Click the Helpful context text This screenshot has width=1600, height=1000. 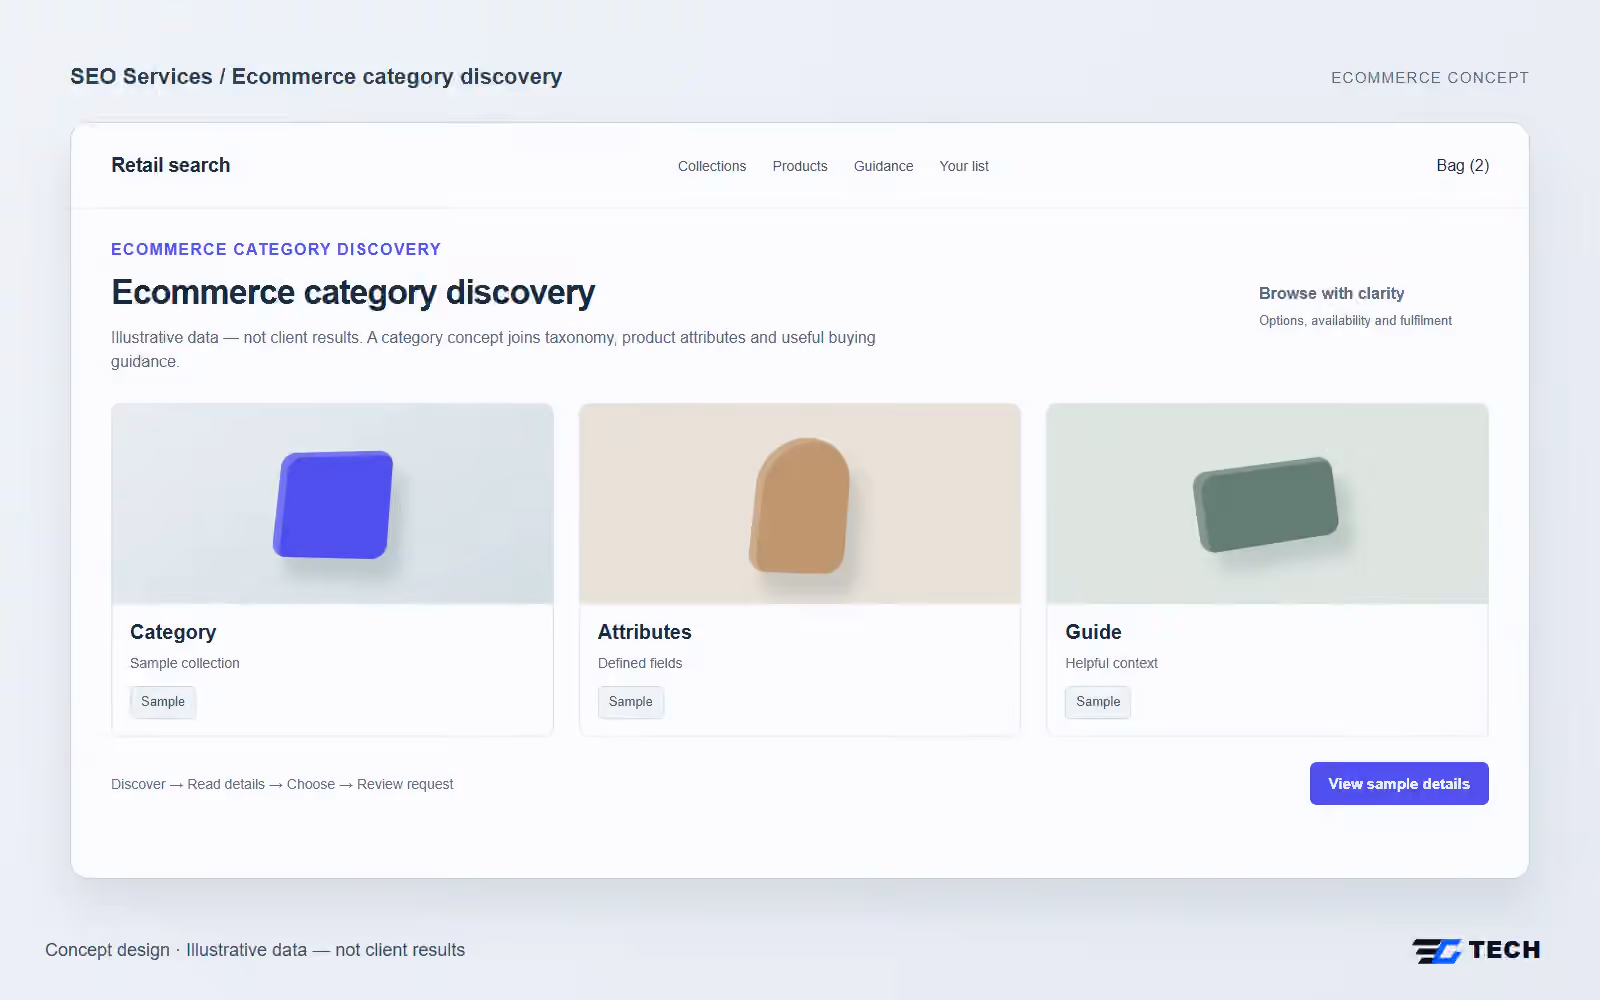click(1111, 663)
